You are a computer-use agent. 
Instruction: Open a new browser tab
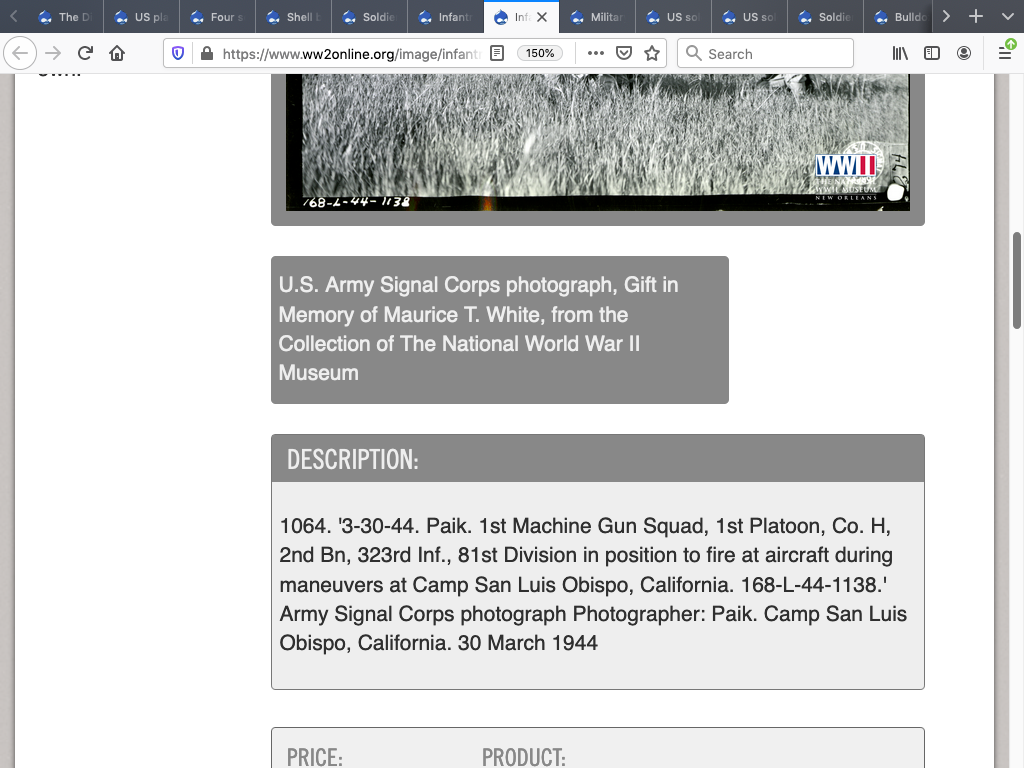pyautogui.click(x=976, y=16)
